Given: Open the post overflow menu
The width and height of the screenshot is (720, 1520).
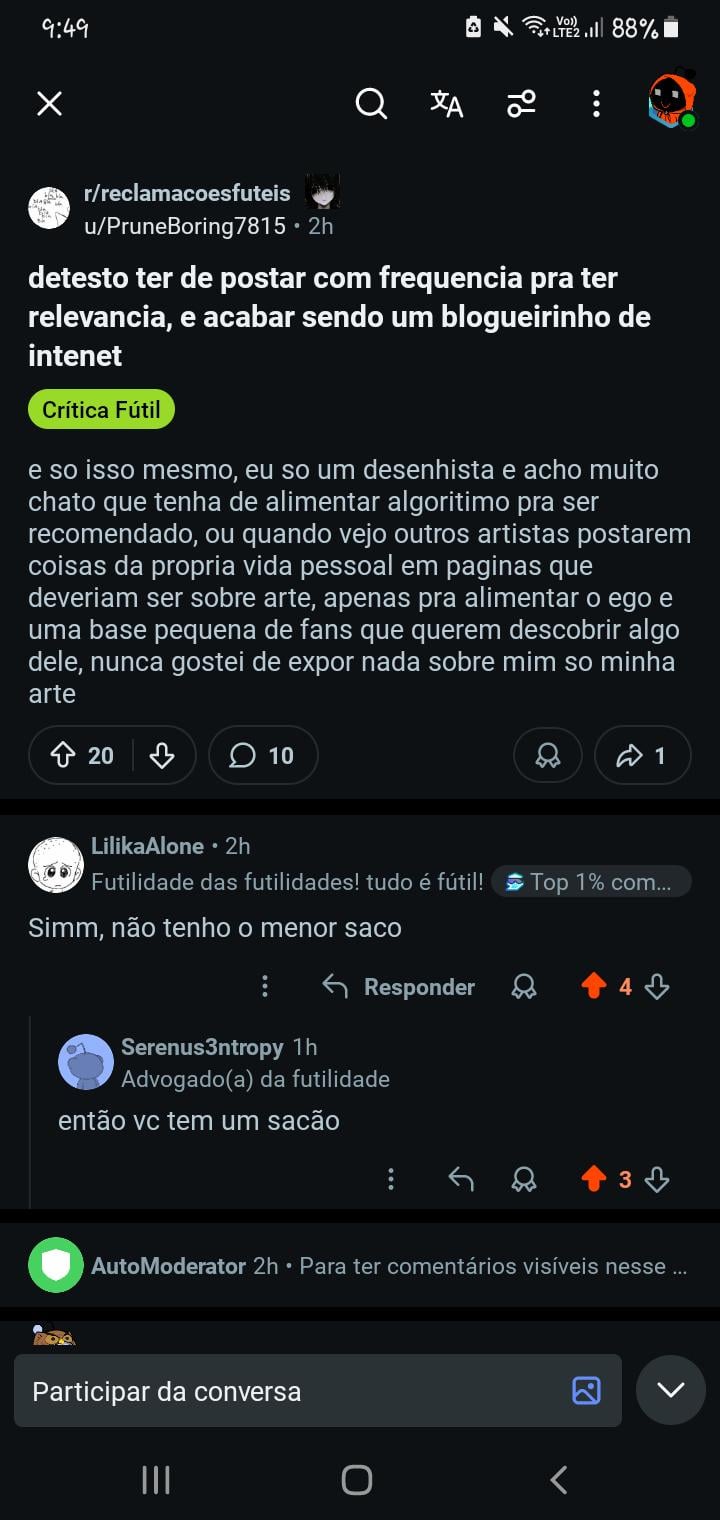Looking at the screenshot, I should click(596, 103).
